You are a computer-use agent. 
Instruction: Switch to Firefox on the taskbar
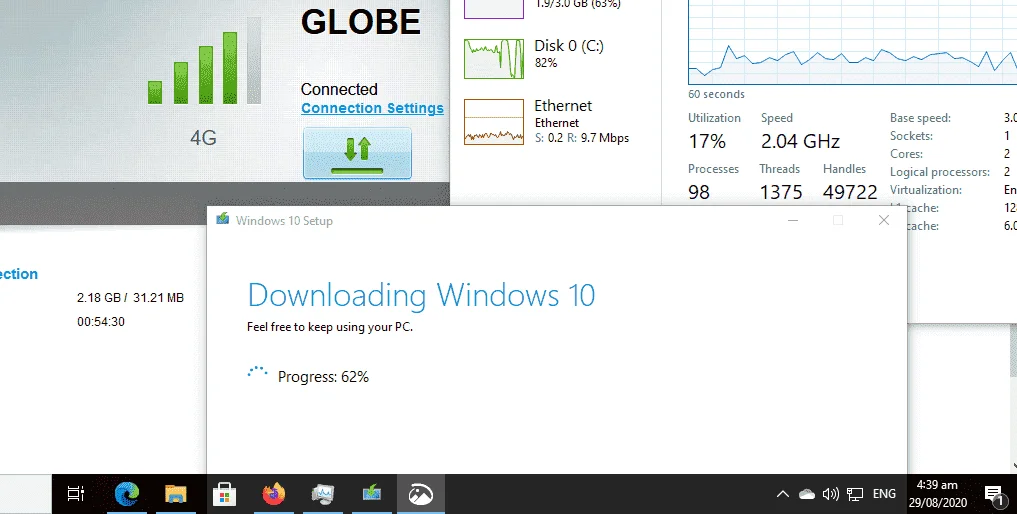(274, 495)
